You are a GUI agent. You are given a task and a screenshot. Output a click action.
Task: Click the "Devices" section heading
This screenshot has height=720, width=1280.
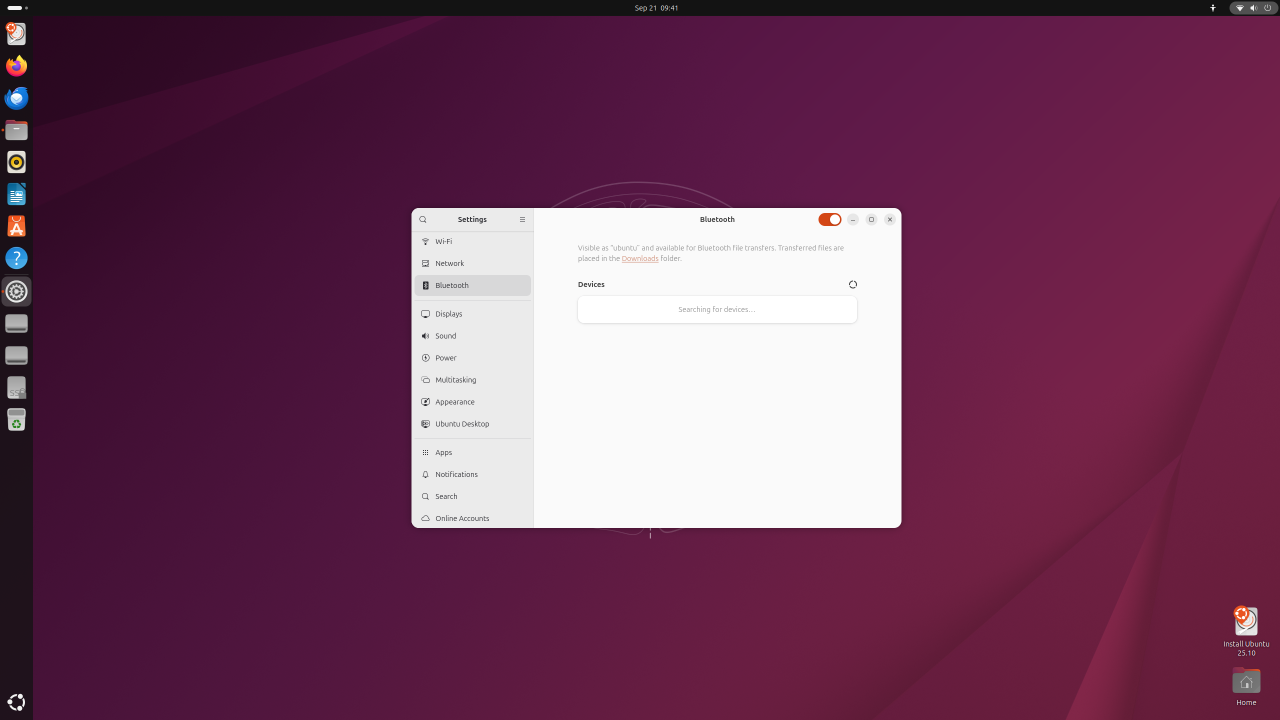(591, 284)
